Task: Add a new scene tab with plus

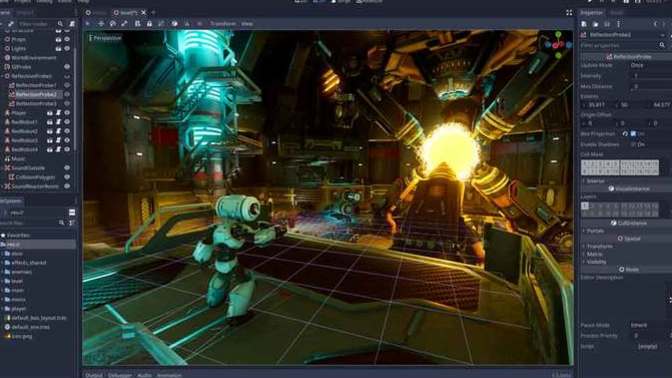Action: tap(153, 12)
